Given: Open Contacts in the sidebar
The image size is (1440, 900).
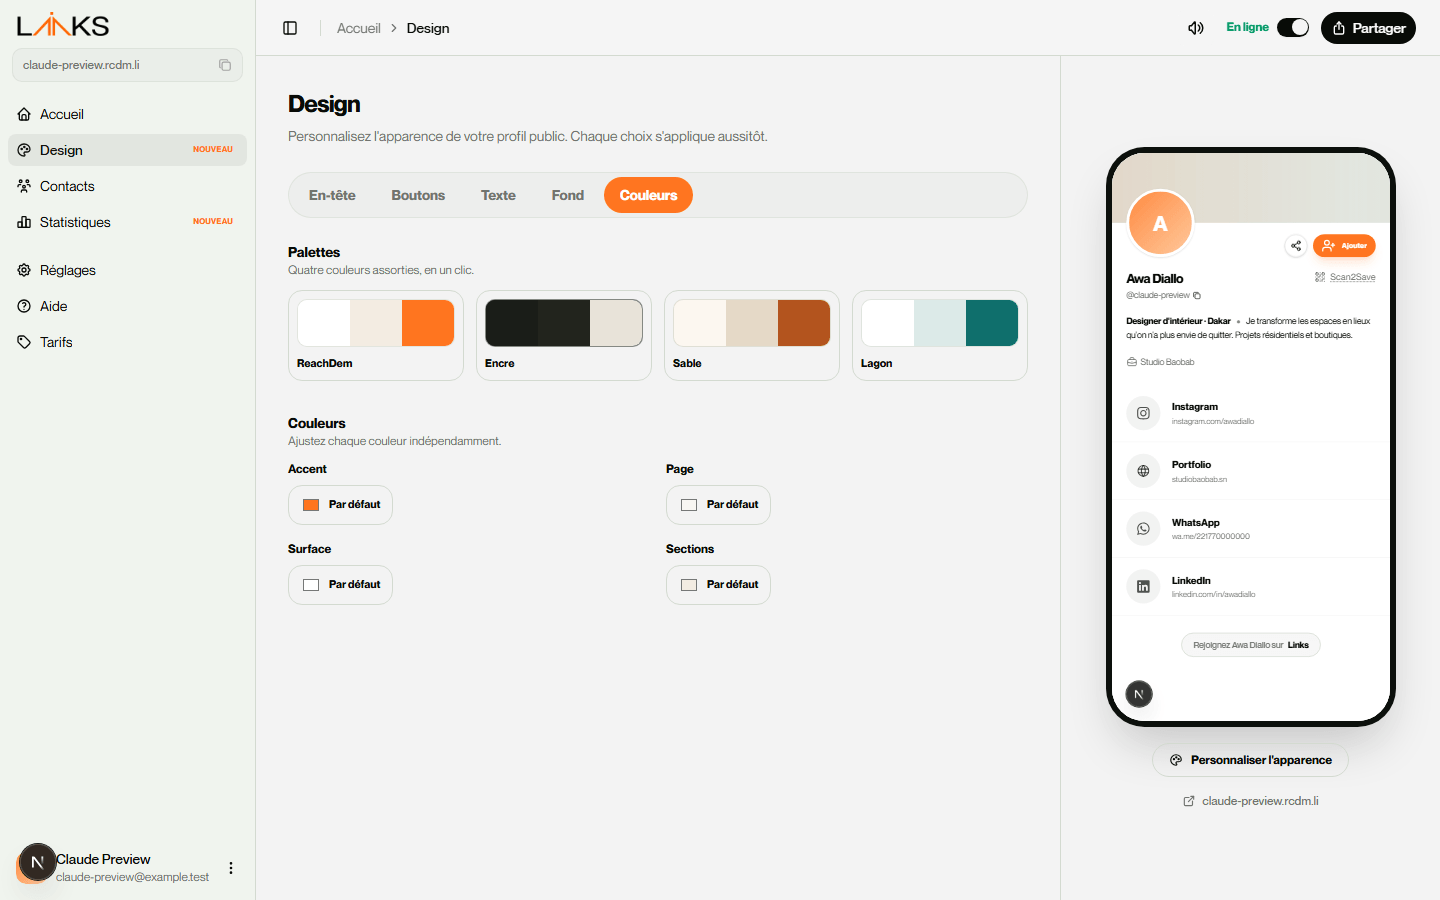Looking at the screenshot, I should tap(127, 186).
